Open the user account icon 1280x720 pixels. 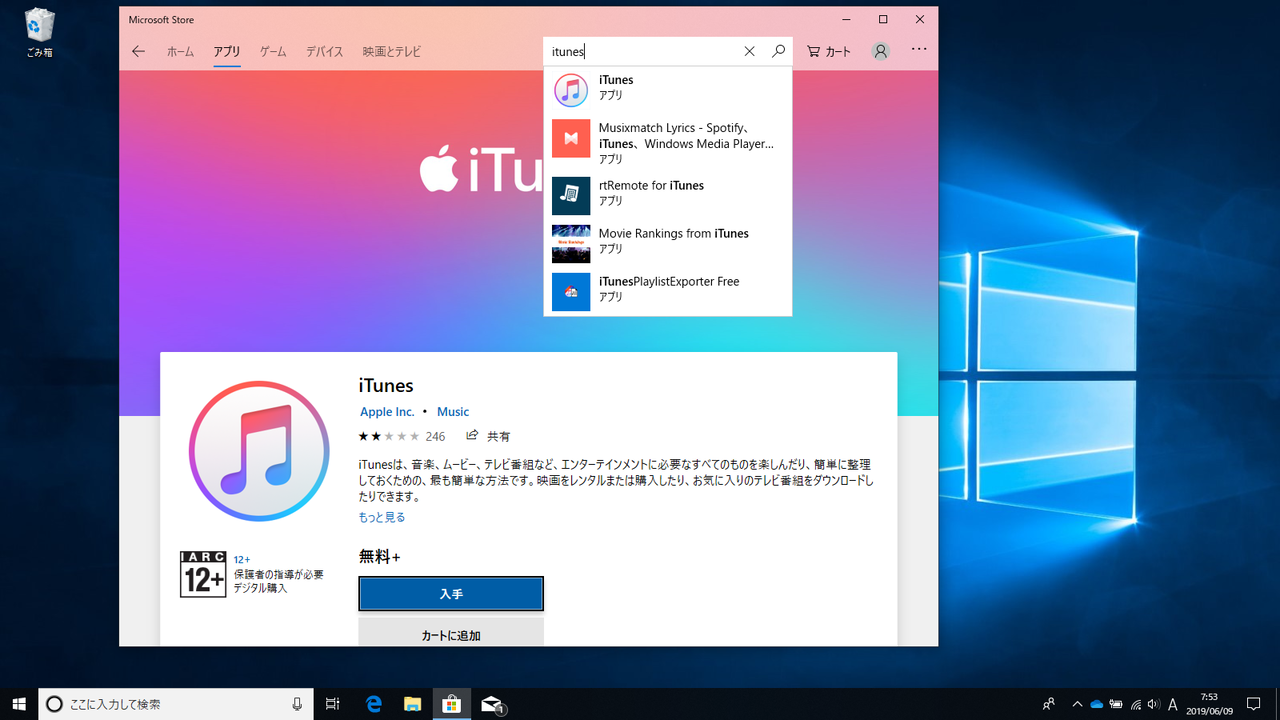pos(880,51)
